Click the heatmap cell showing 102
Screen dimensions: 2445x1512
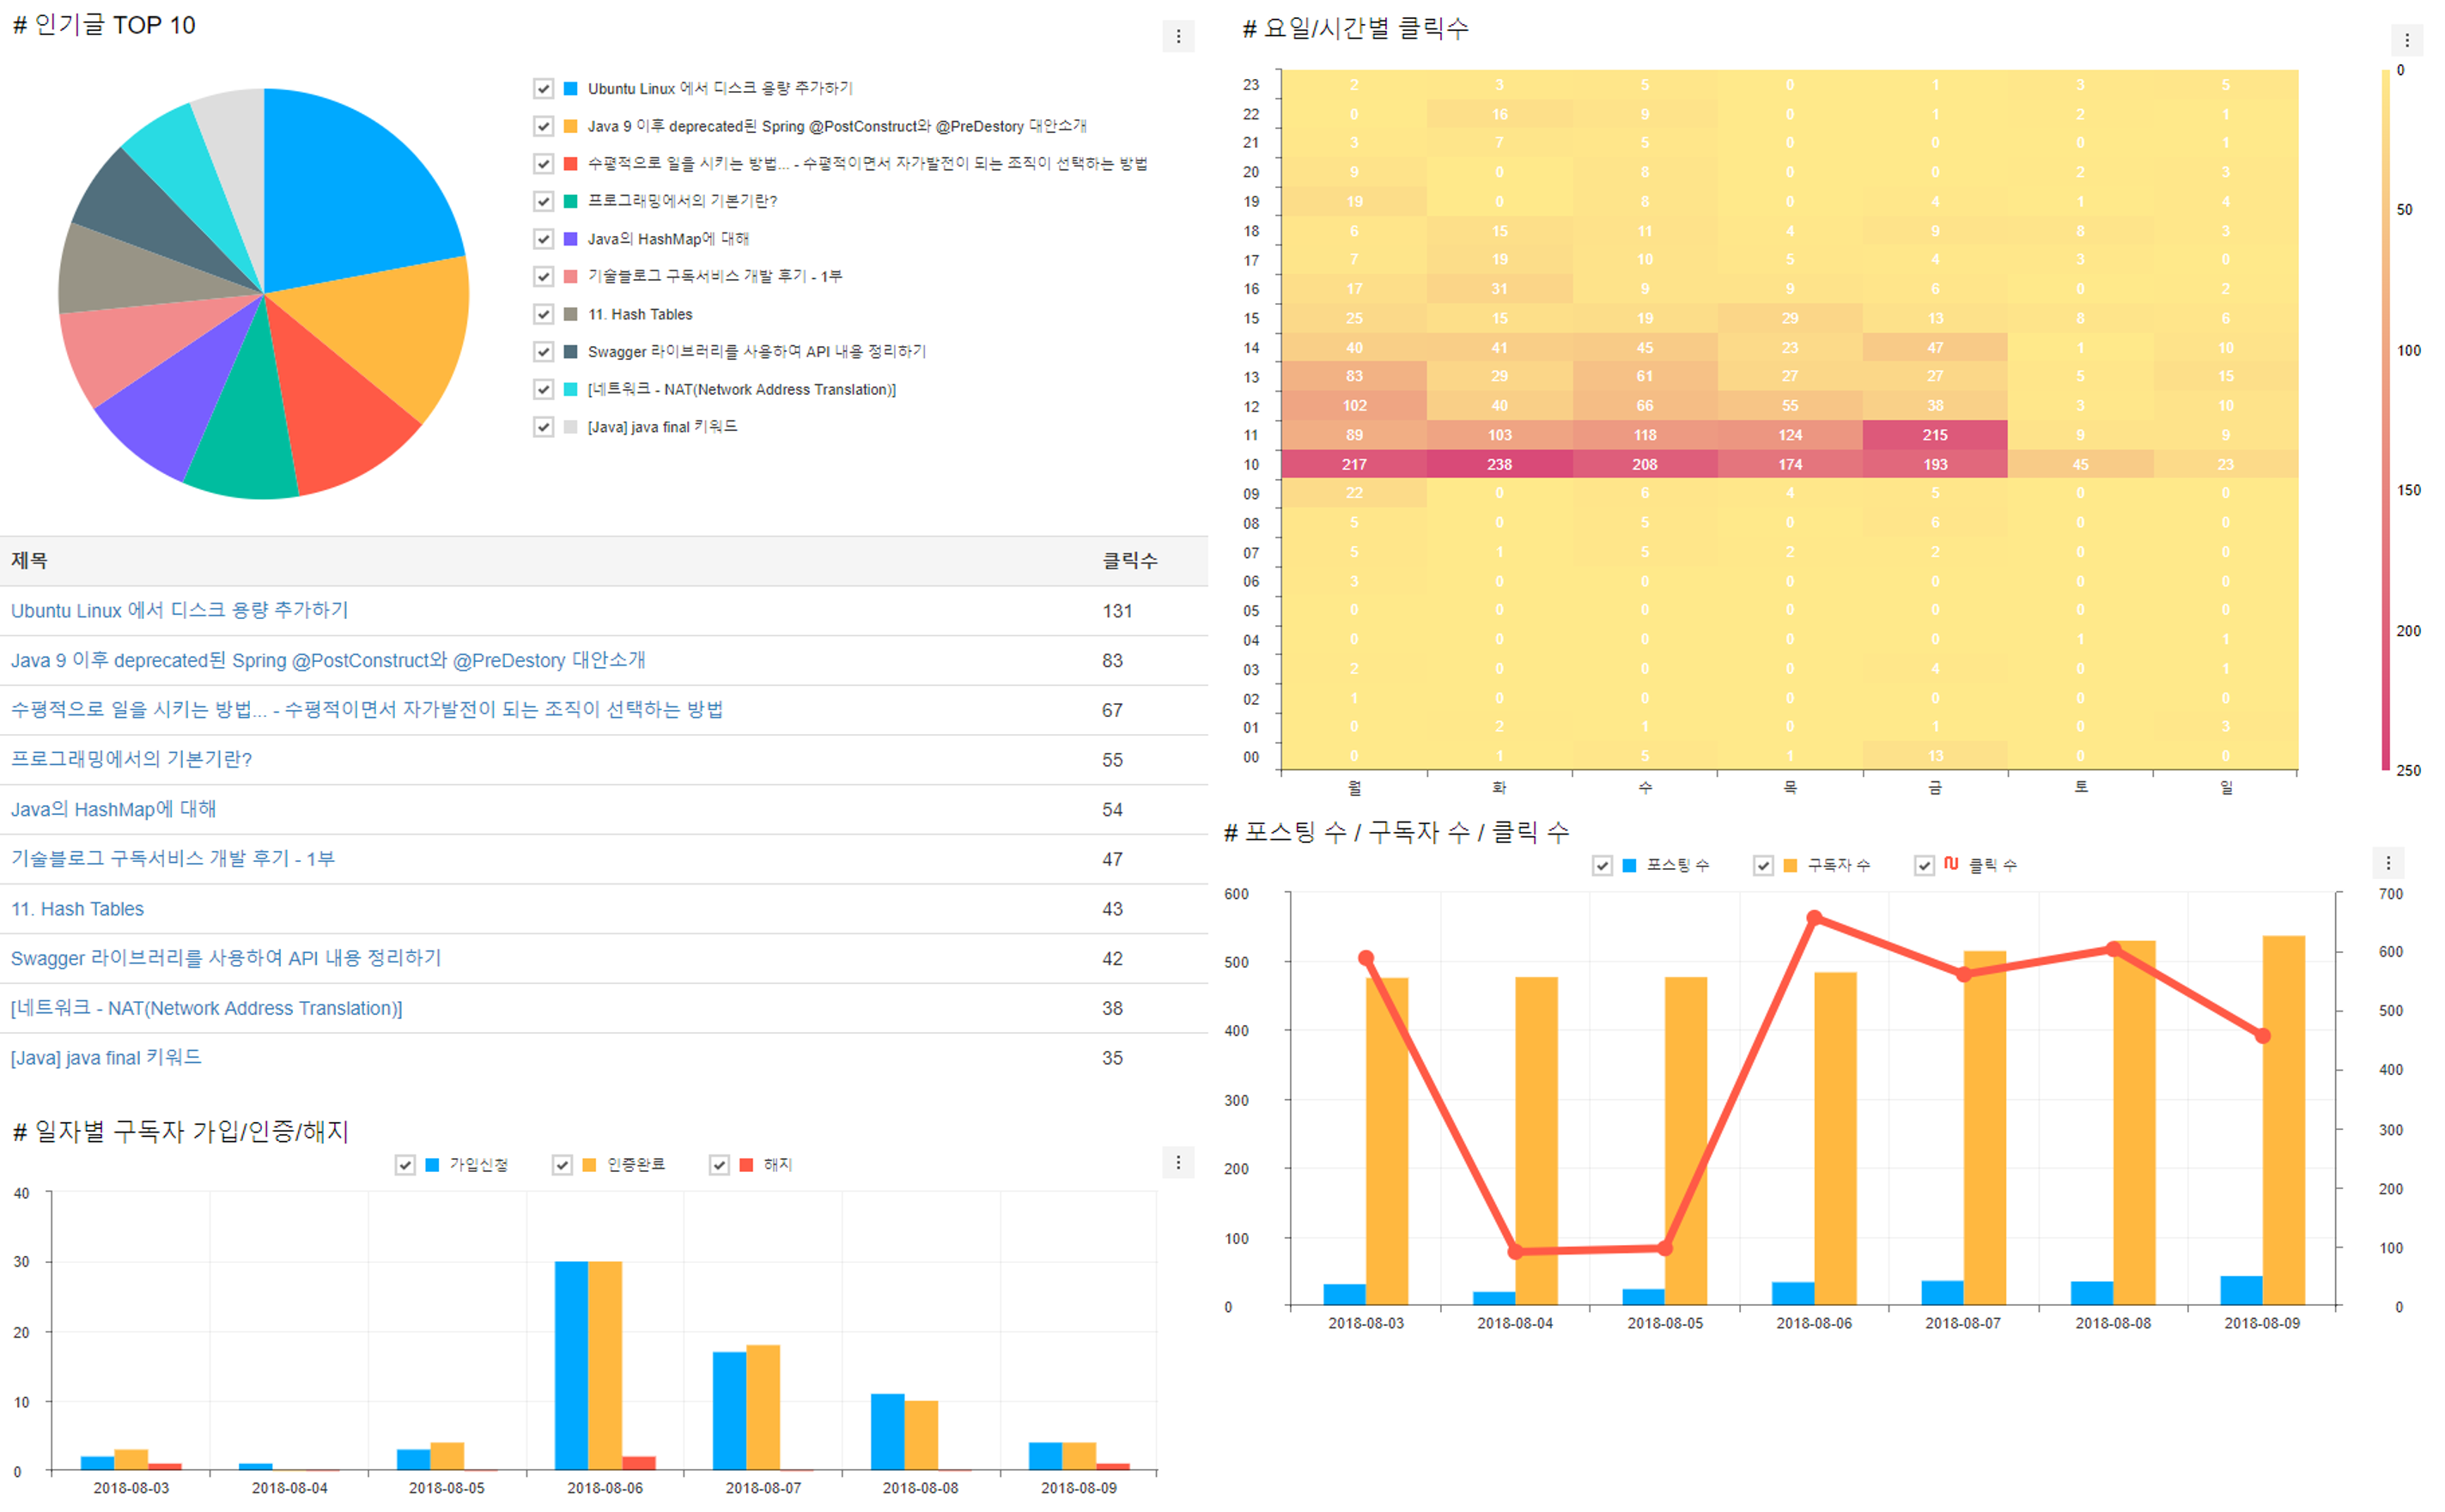click(1354, 405)
